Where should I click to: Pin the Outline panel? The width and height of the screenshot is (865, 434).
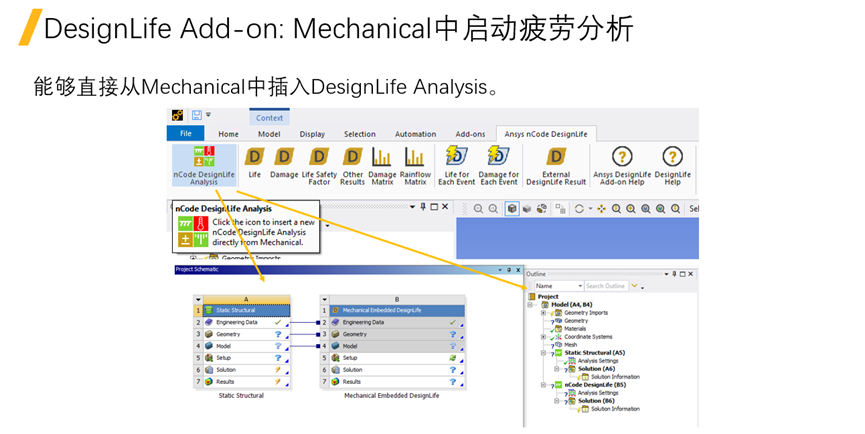click(674, 274)
